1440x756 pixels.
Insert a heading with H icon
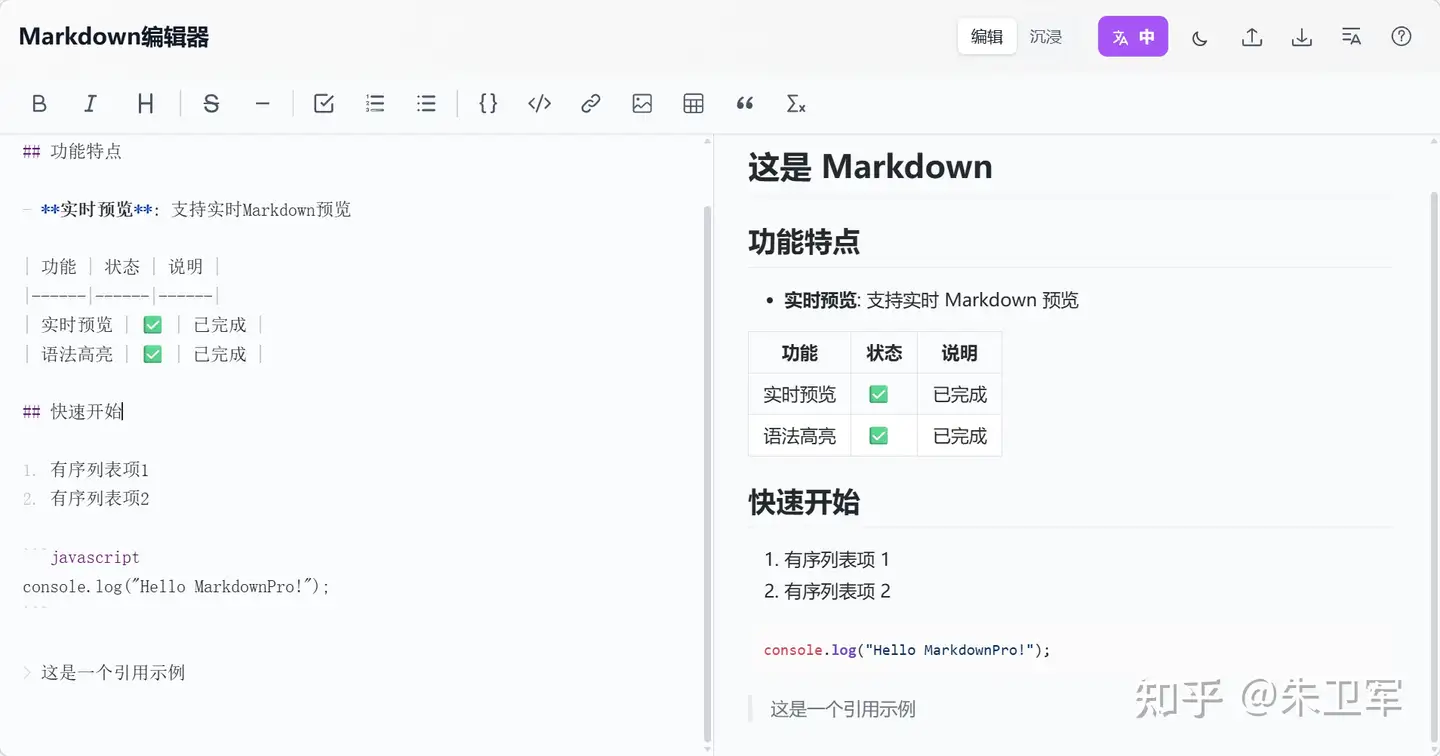point(146,103)
